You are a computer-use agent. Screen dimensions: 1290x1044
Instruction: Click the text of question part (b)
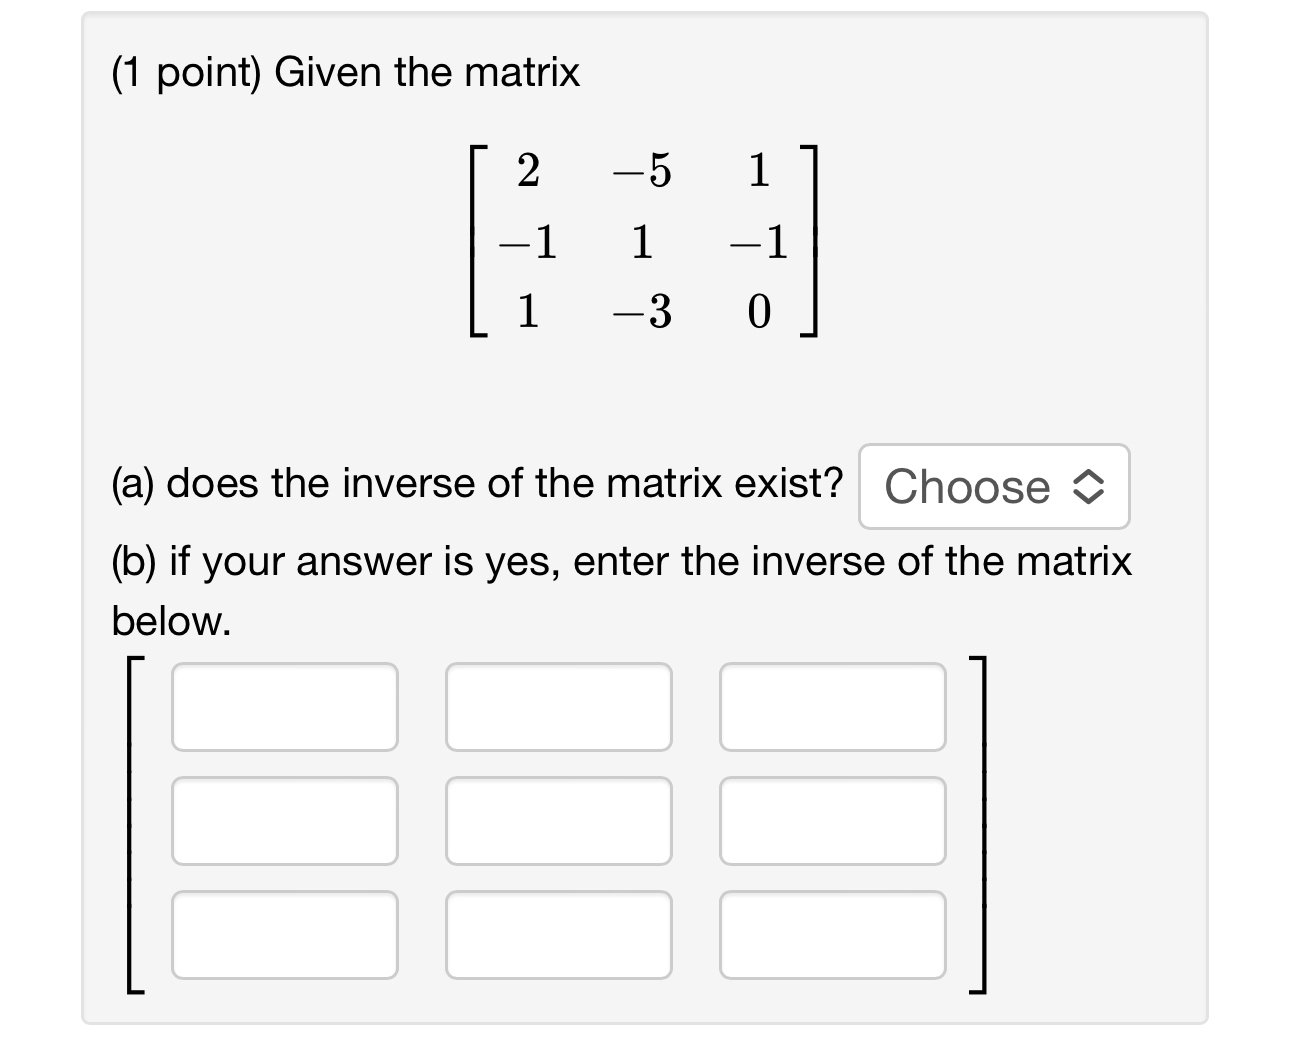tap(620, 561)
